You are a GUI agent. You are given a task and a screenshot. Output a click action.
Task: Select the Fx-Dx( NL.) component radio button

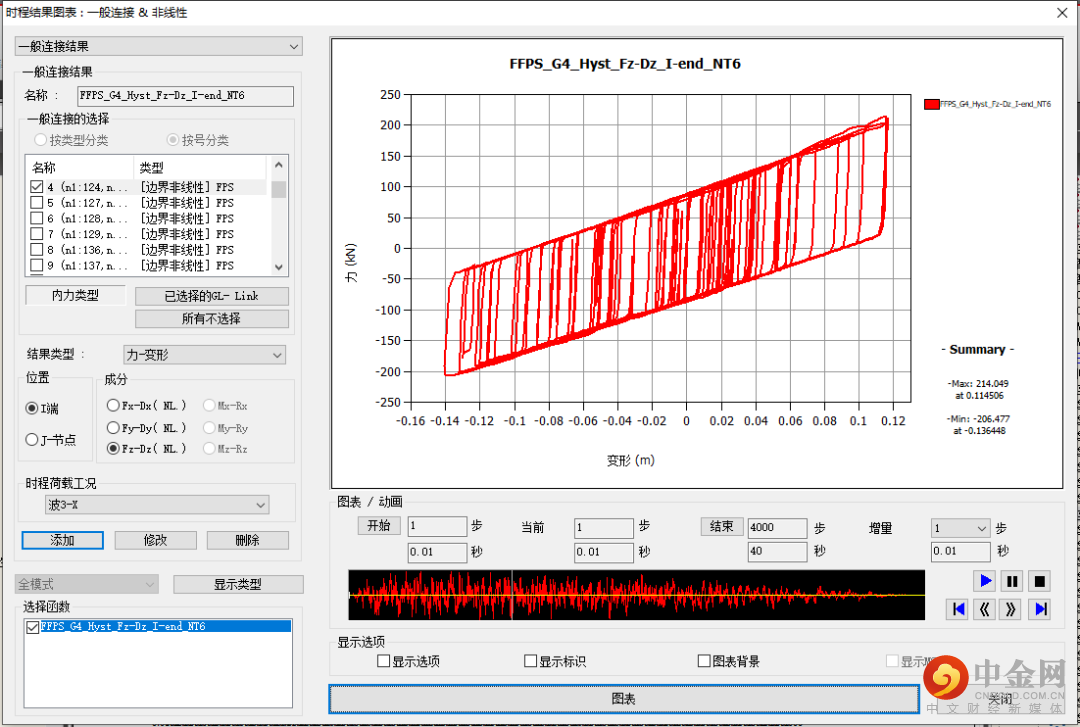113,405
